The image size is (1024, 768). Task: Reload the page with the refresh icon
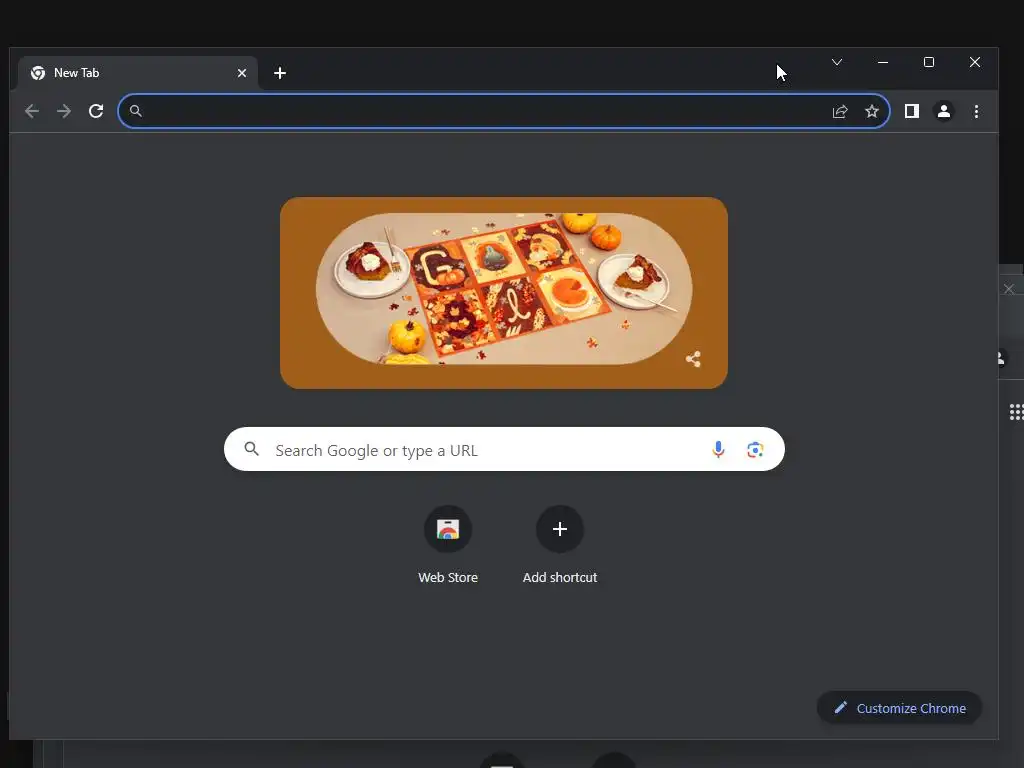[96, 111]
